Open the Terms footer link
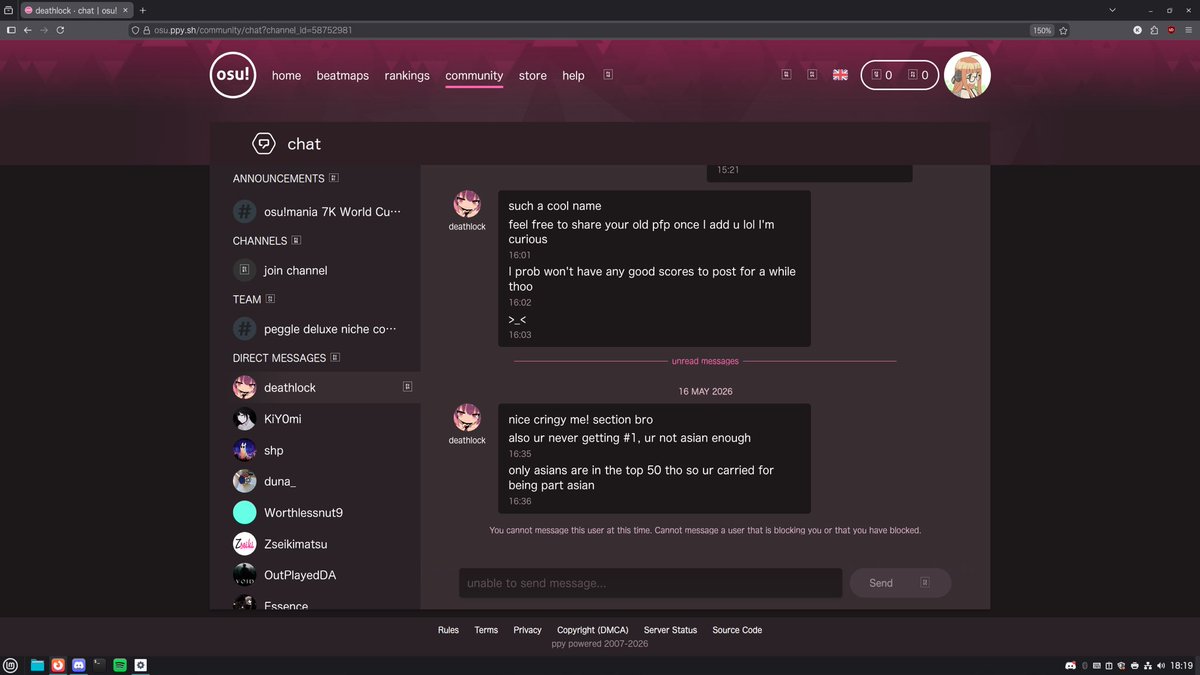The height and width of the screenshot is (675, 1200). pos(486,630)
